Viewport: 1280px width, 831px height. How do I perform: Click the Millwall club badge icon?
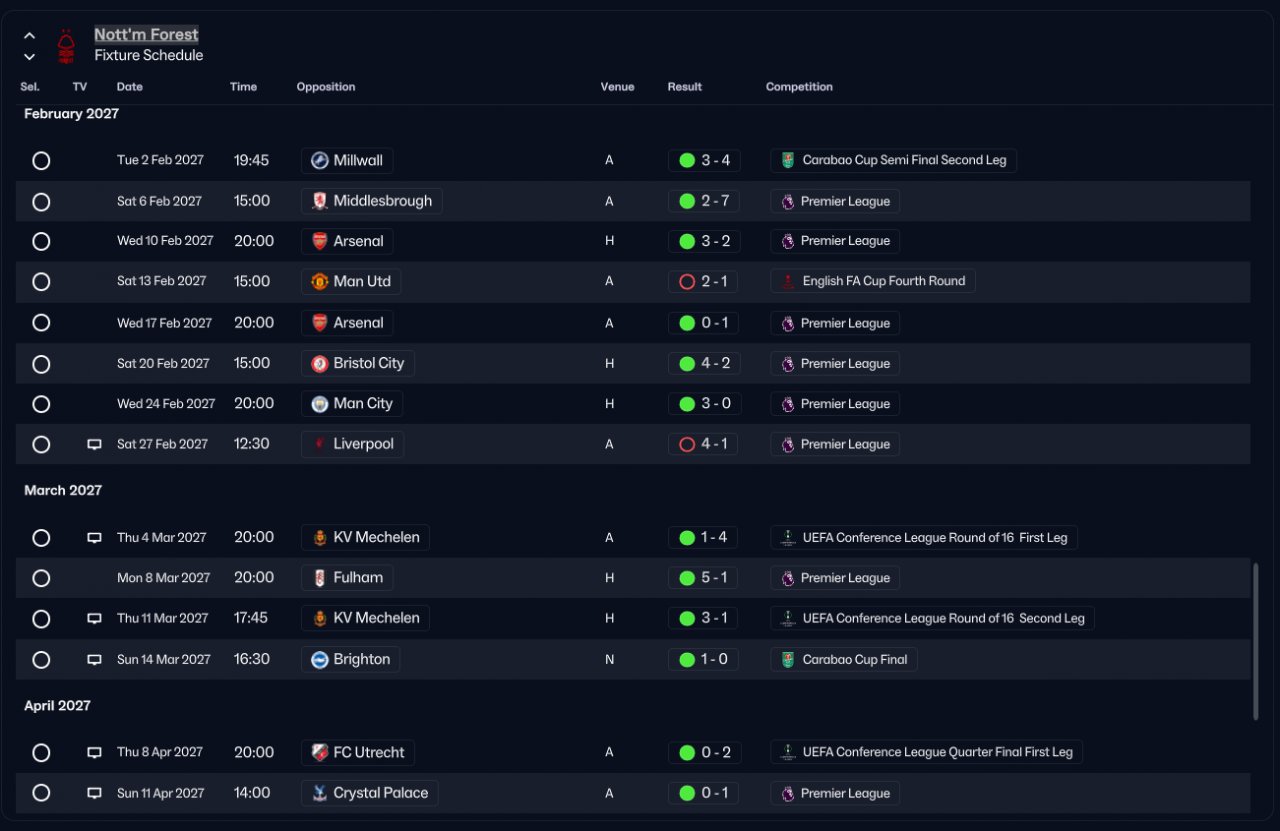319,160
